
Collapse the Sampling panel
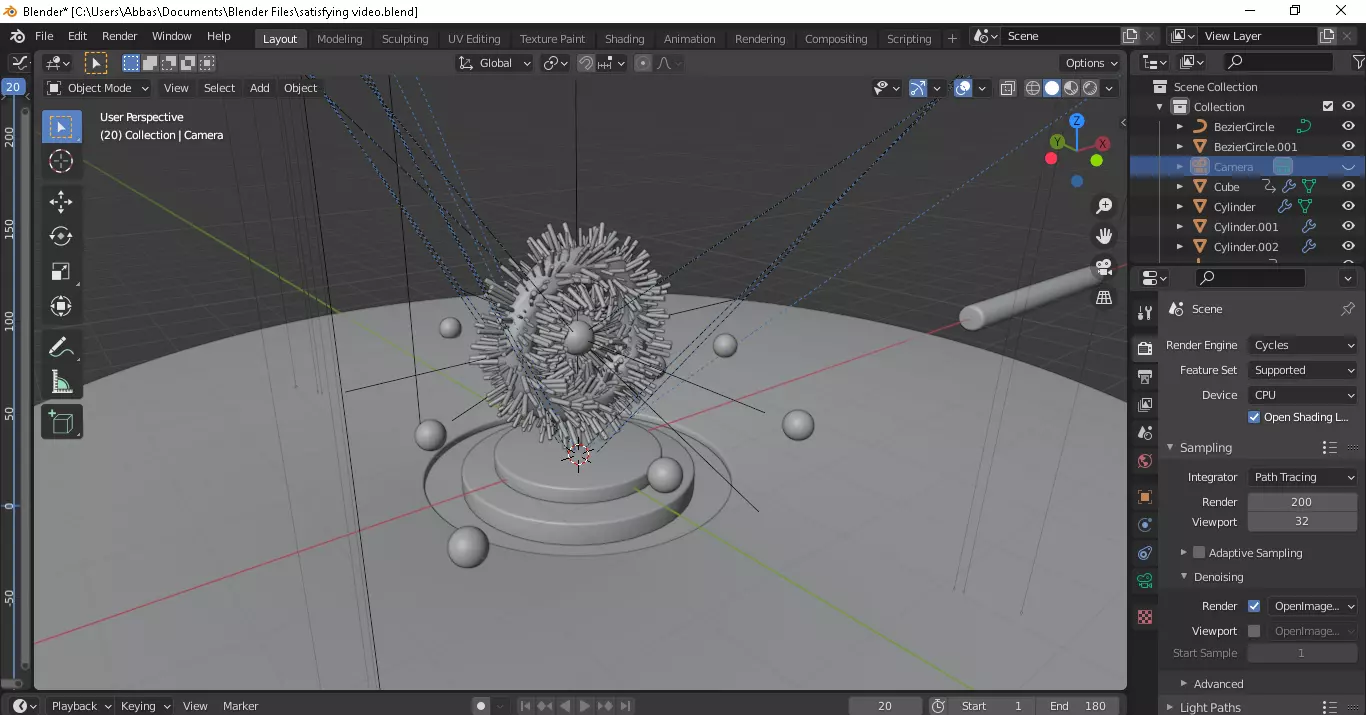pos(1205,448)
